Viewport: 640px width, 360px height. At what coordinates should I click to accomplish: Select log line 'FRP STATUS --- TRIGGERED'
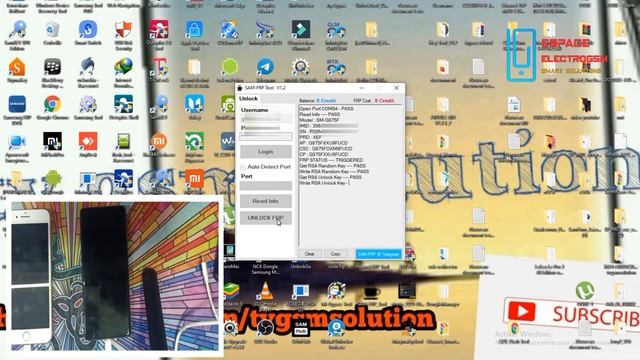(x=331, y=160)
